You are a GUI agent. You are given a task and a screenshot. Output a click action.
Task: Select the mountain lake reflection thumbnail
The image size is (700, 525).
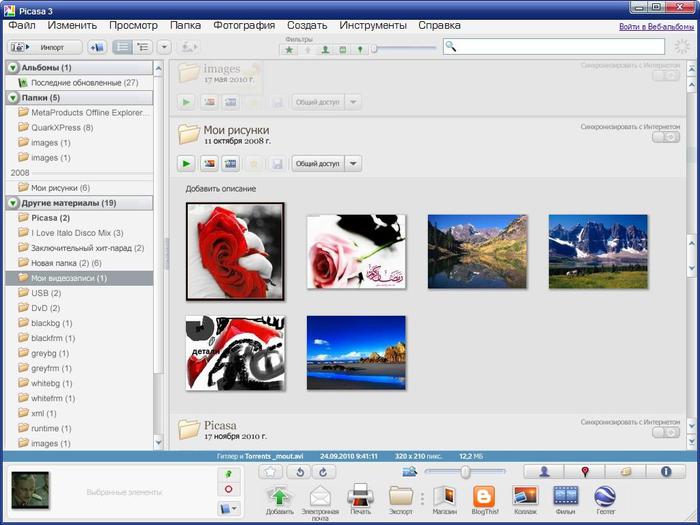click(x=477, y=252)
